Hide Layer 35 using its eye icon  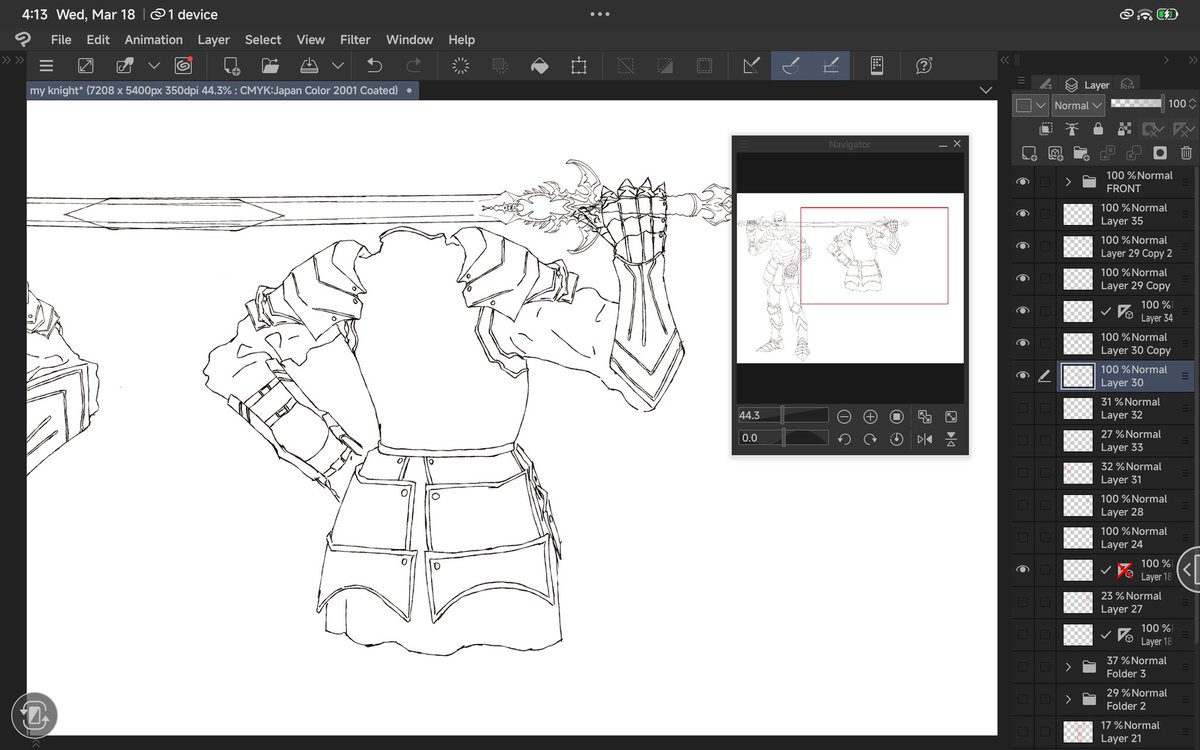tap(1022, 214)
